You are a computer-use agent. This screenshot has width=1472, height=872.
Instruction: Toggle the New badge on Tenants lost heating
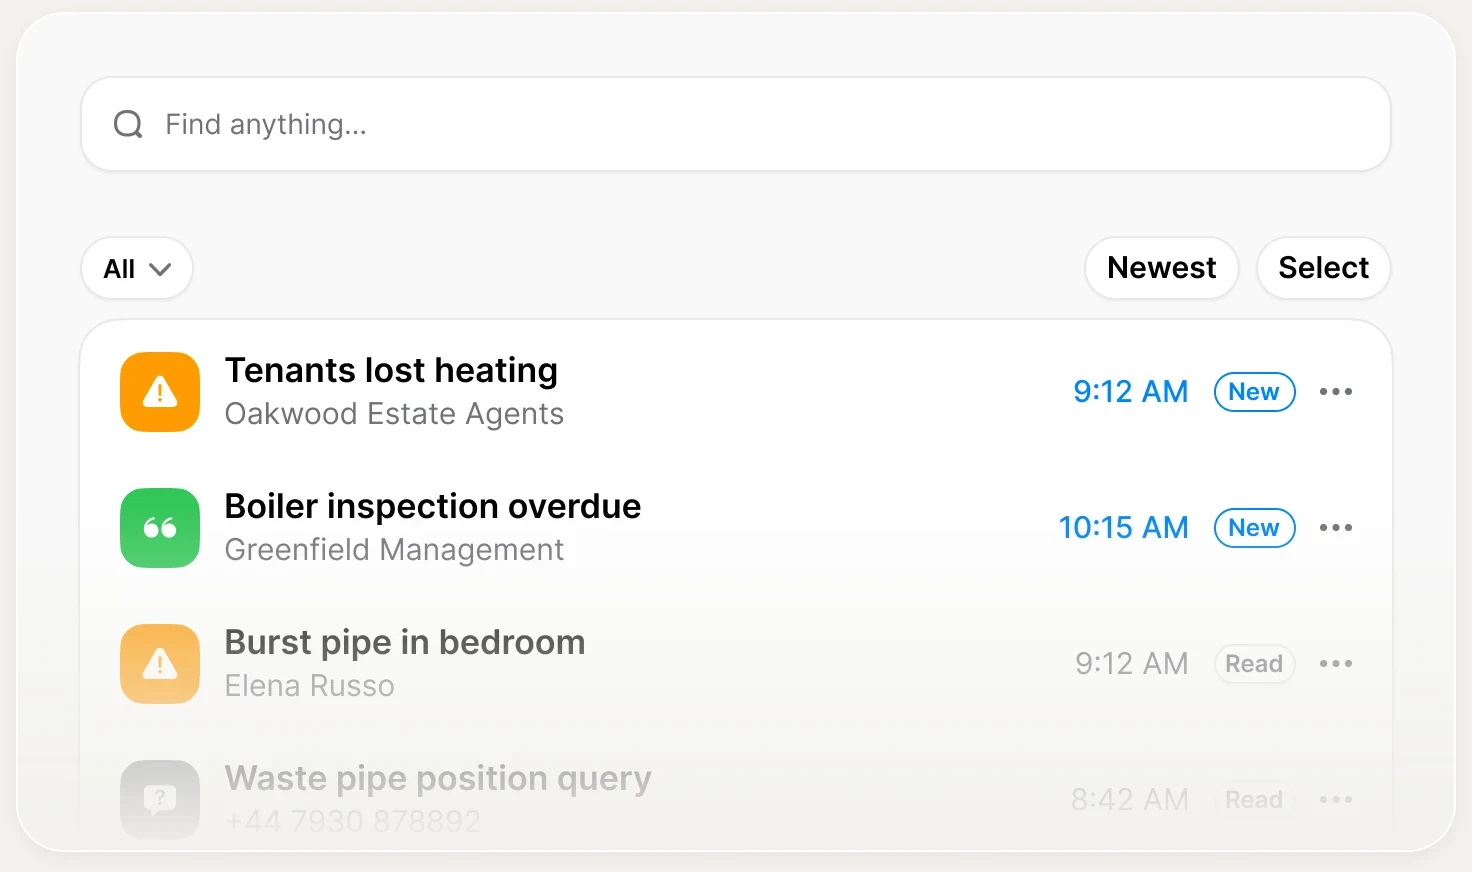pos(1254,392)
